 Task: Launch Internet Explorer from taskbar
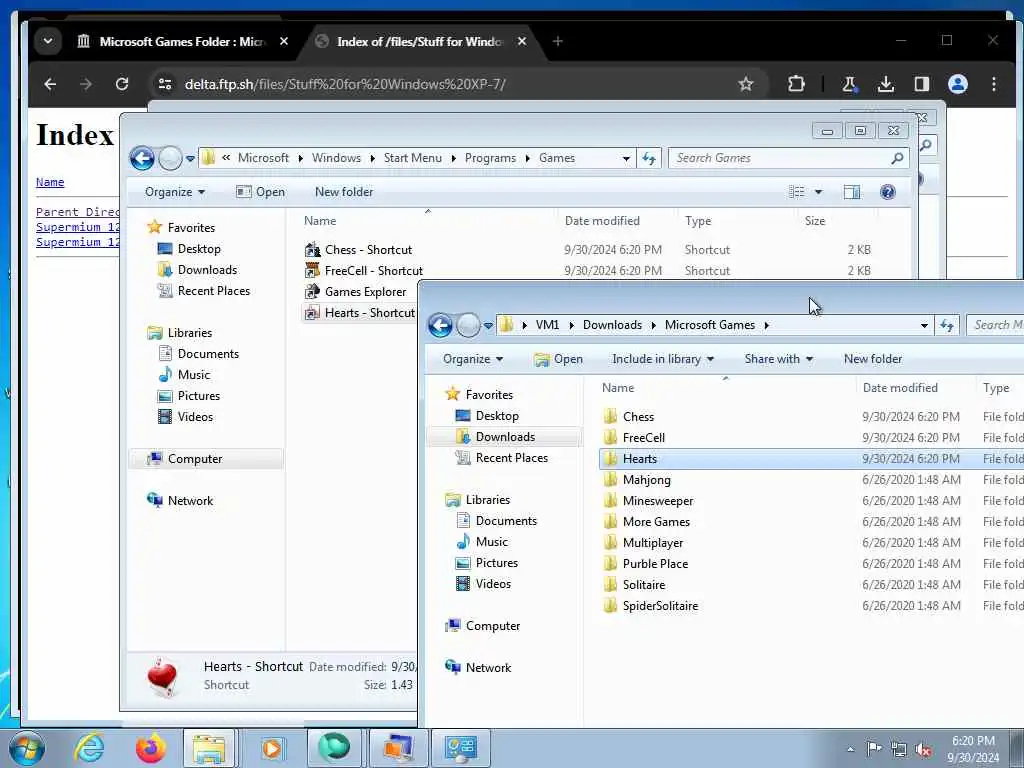point(89,748)
